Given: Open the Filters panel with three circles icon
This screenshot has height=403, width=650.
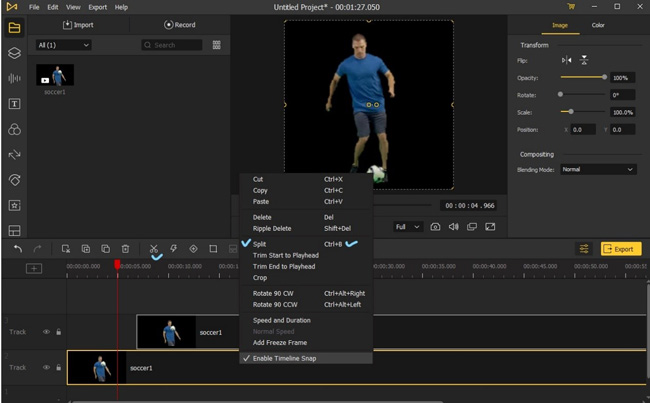Looking at the screenshot, I should (14, 129).
